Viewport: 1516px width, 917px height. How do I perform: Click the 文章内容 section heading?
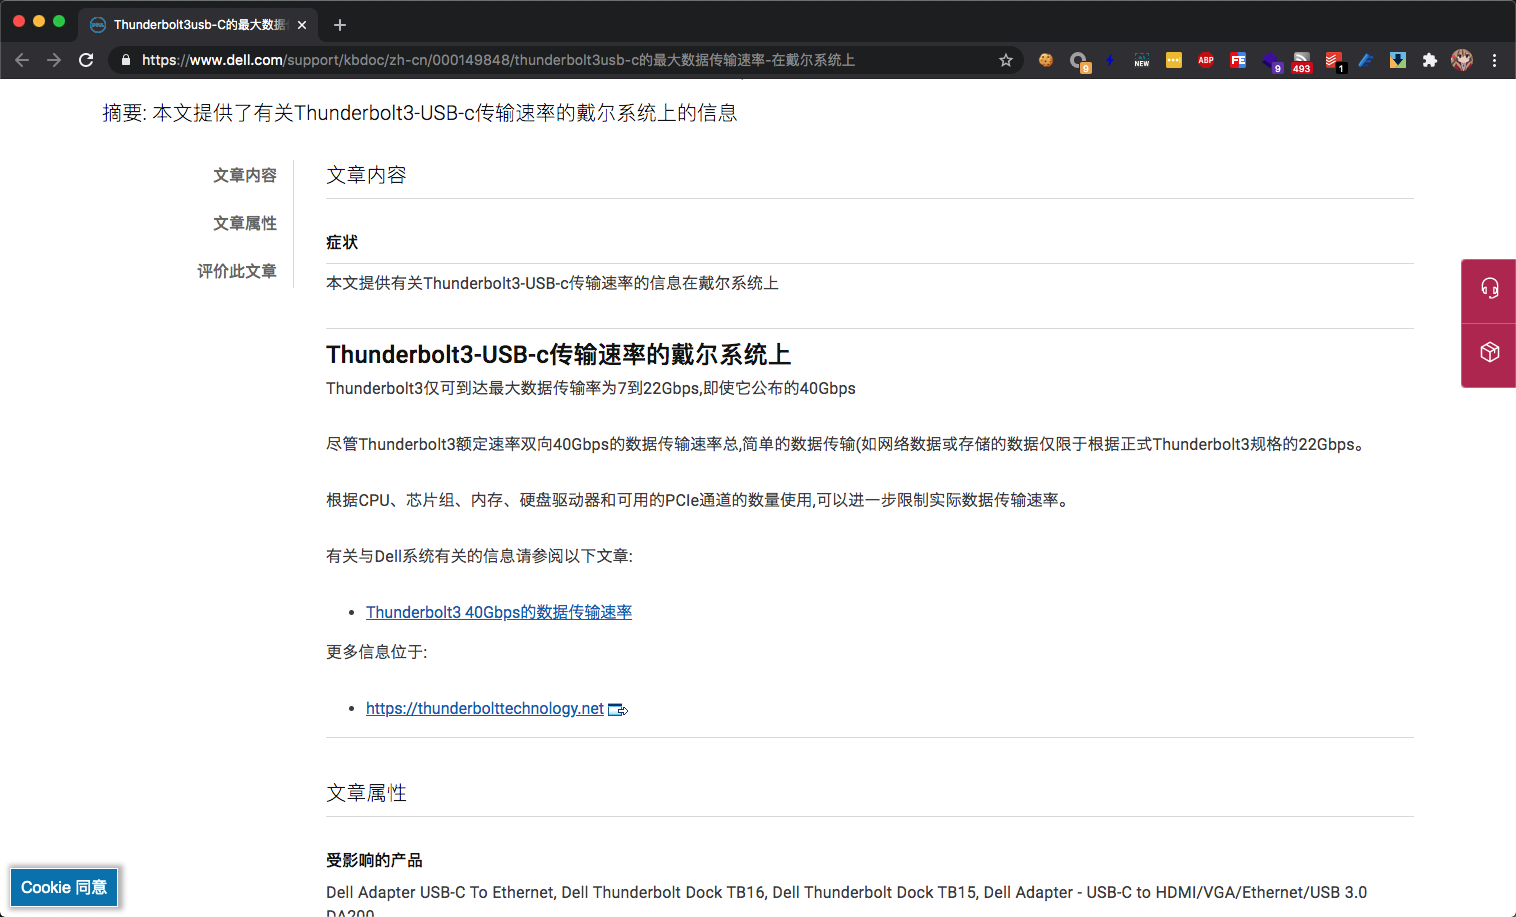(x=366, y=175)
